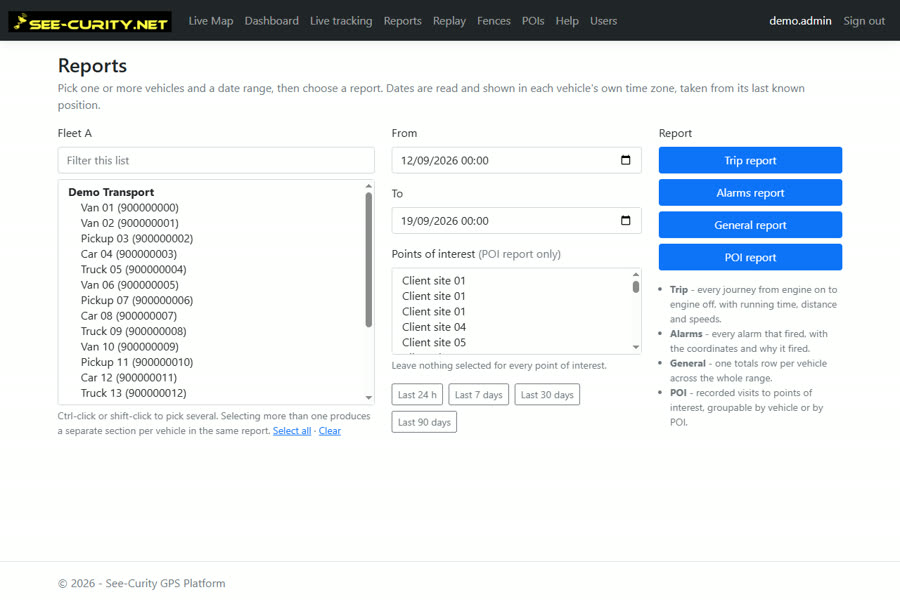Image resolution: width=900 pixels, height=604 pixels.
Task: Generate the General report
Action: (750, 224)
